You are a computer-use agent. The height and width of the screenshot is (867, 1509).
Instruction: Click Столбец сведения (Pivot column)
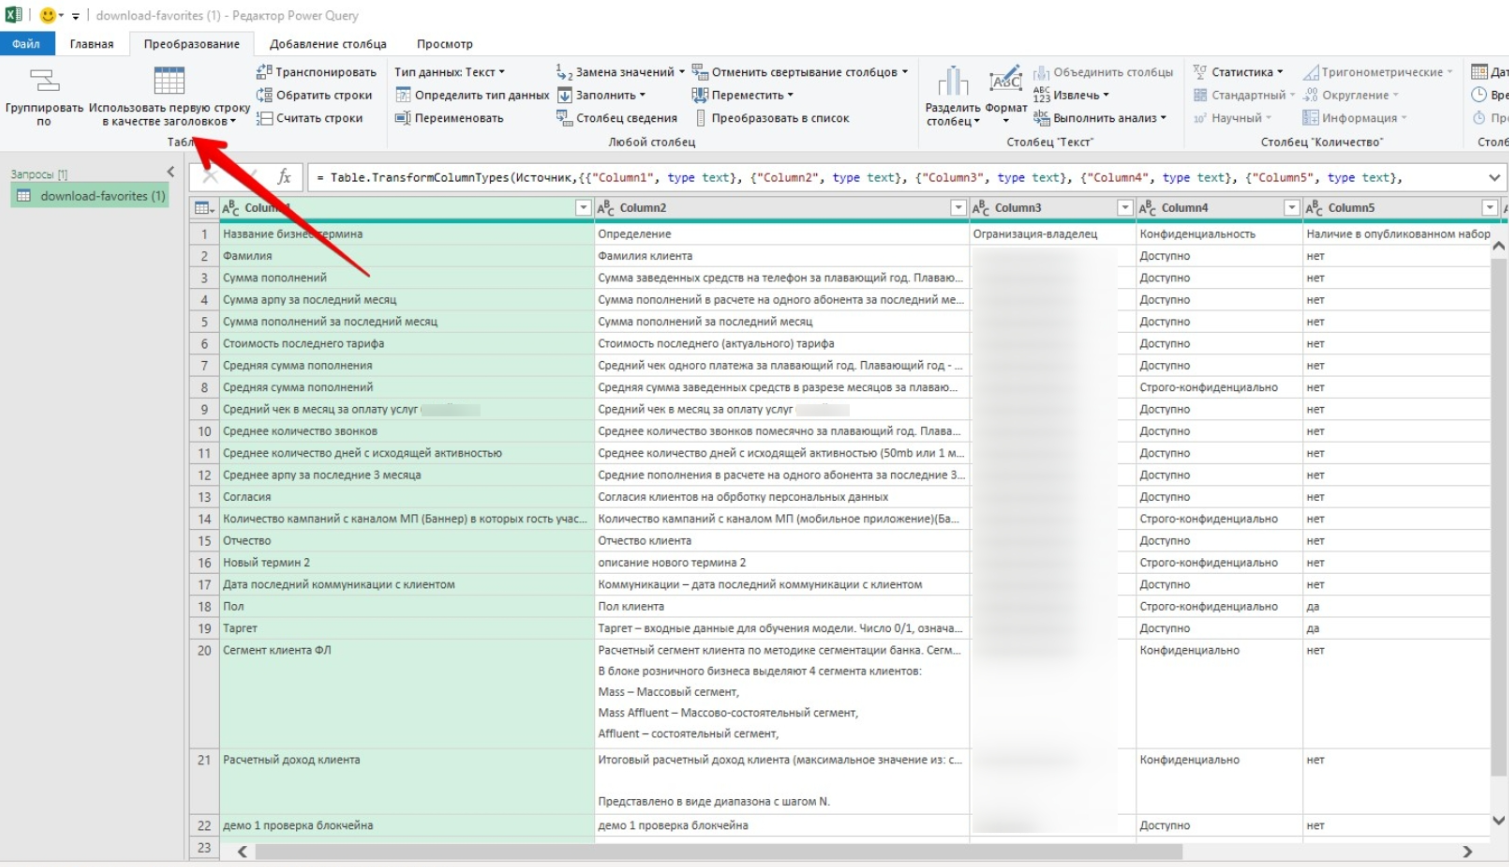[x=617, y=118]
